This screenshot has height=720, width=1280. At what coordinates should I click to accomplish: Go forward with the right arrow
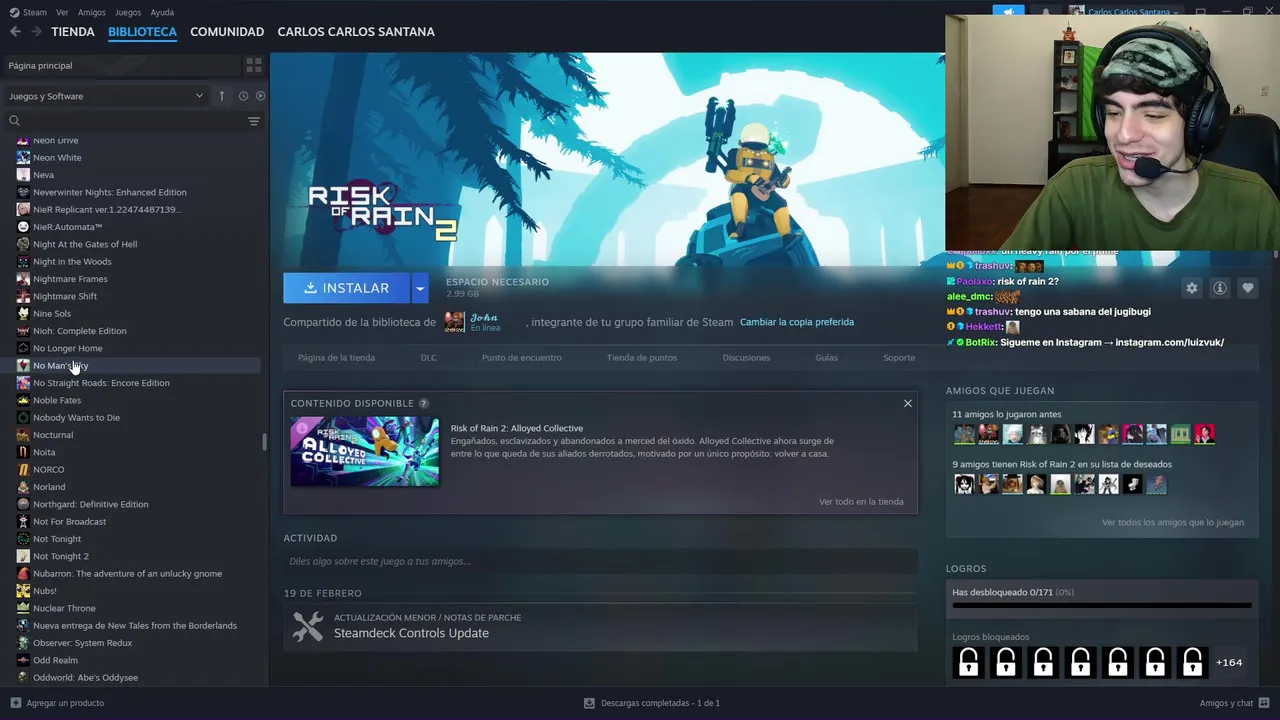click(36, 32)
